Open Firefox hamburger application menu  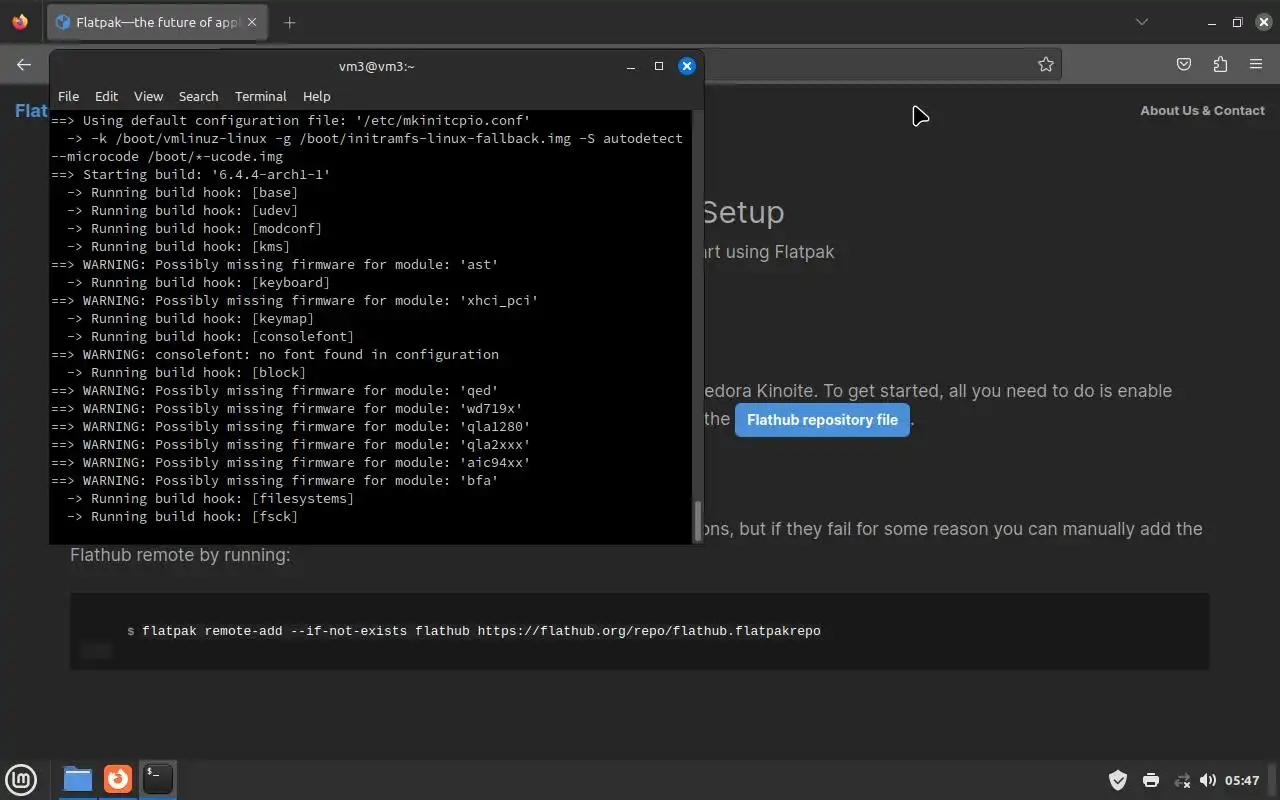[1256, 64]
